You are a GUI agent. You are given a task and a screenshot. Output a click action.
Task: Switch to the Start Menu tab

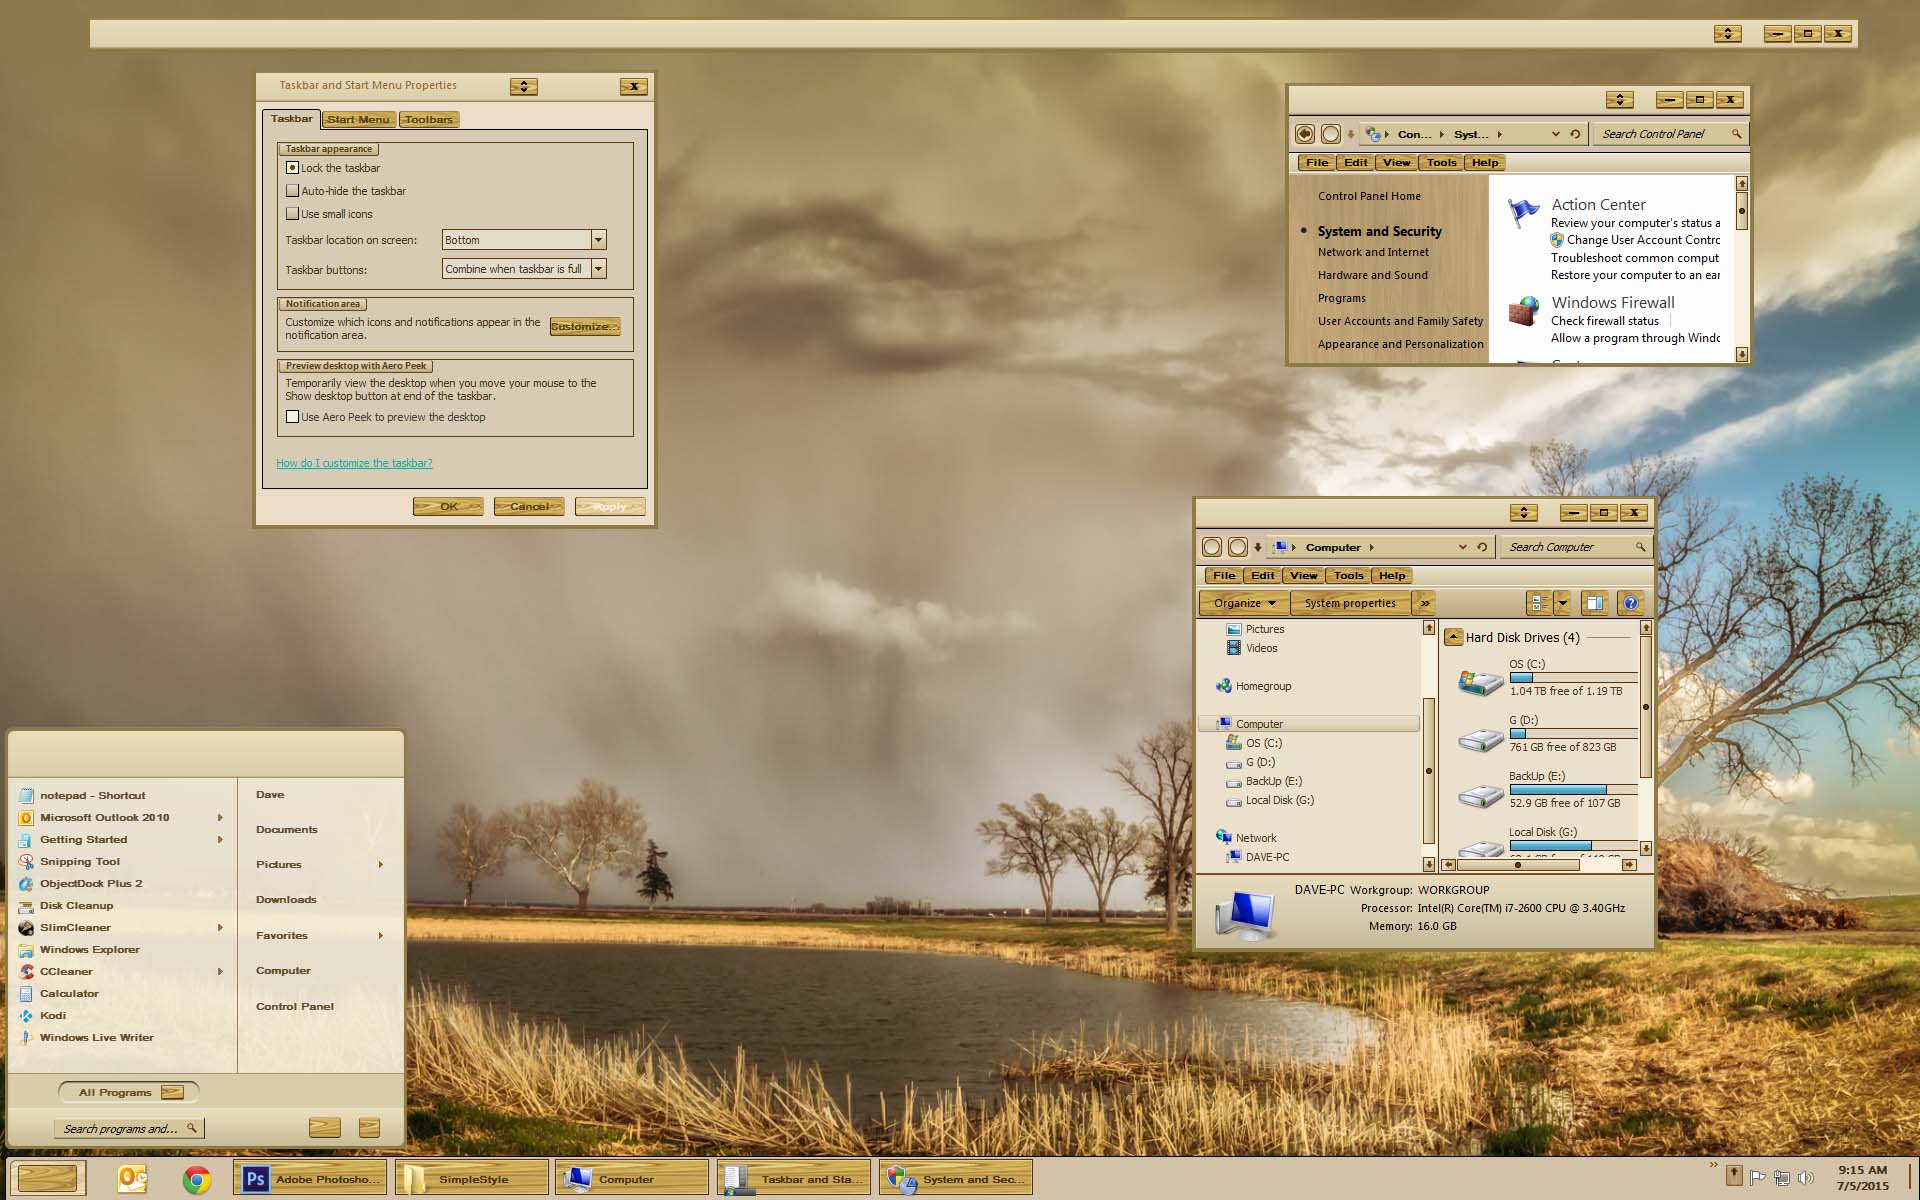pos(359,119)
